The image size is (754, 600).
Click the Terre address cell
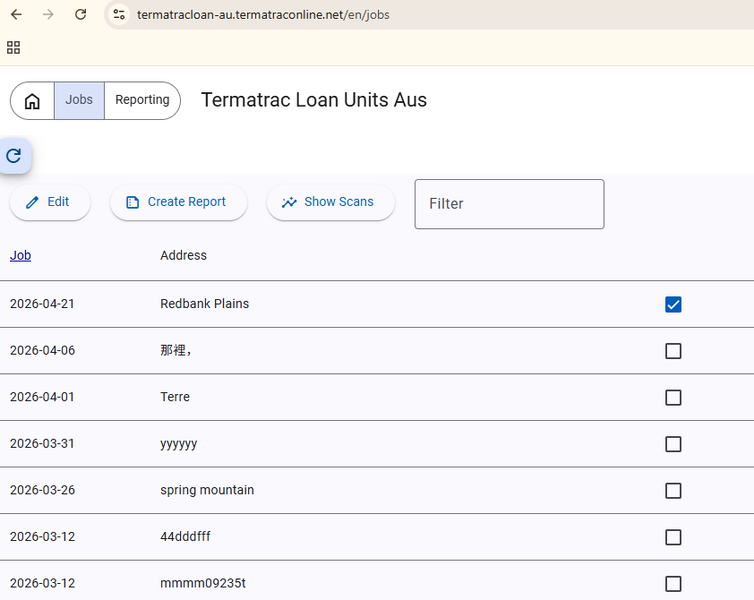(x=175, y=397)
